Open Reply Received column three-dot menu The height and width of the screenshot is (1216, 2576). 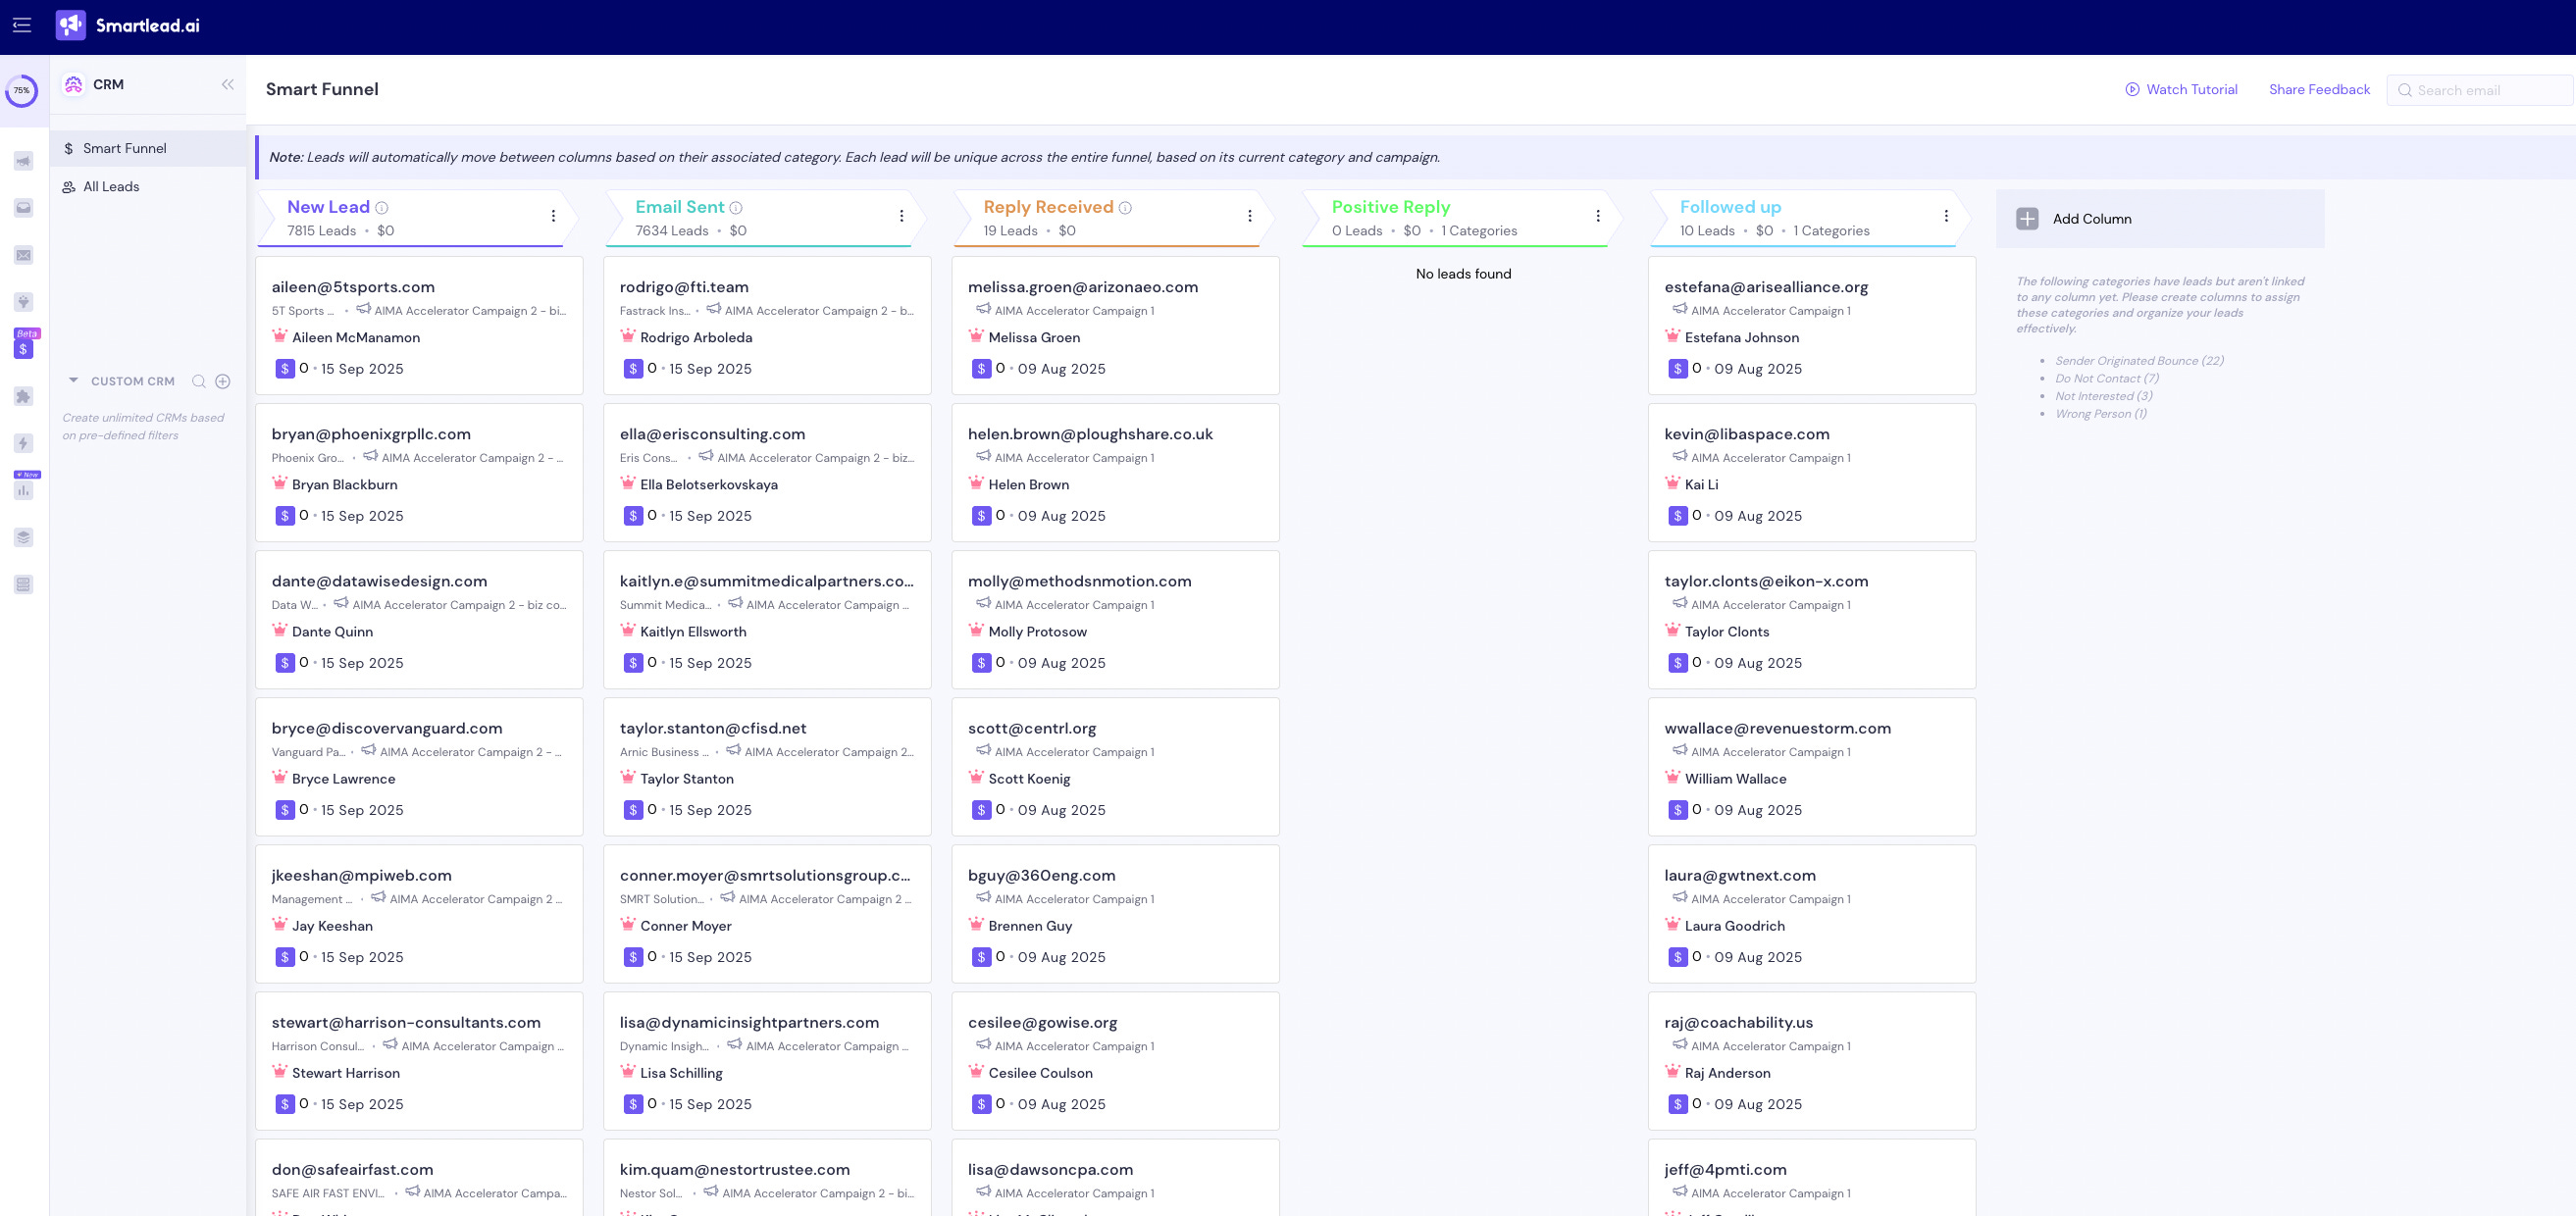(x=1249, y=216)
